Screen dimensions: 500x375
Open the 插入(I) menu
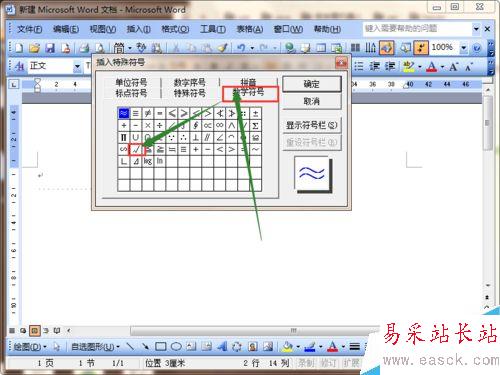138,29
